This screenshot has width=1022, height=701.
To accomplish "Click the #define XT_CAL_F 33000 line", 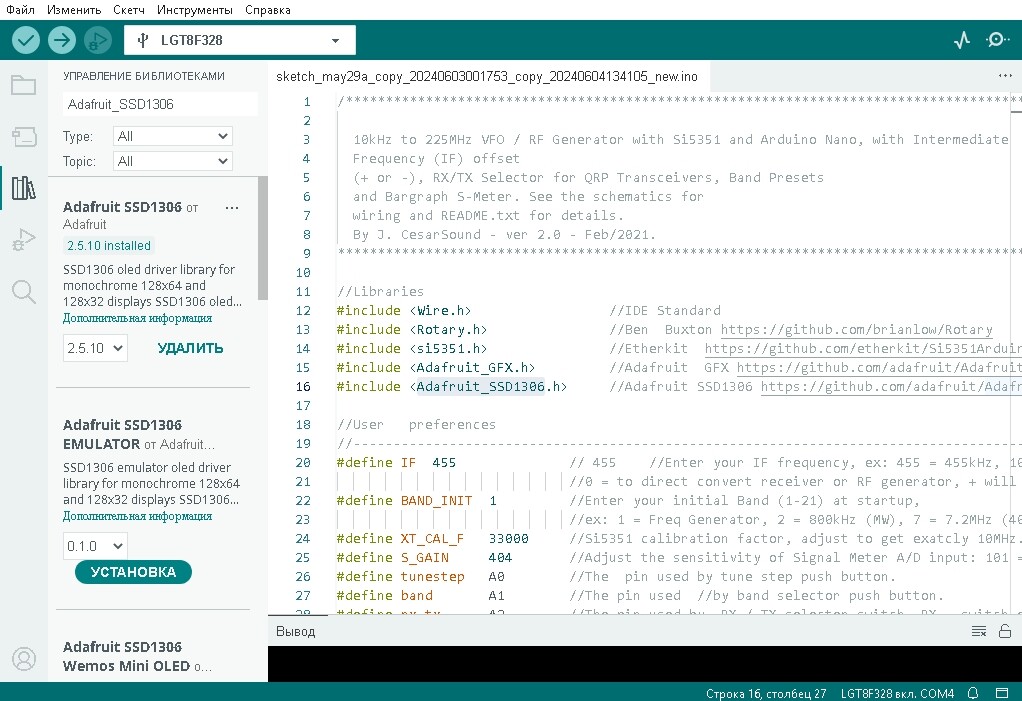I will [432, 539].
